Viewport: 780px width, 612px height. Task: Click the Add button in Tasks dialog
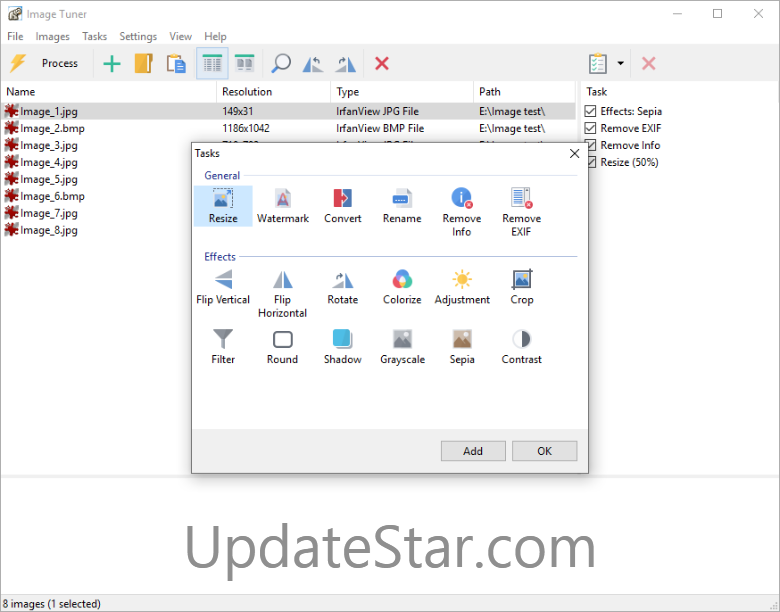pos(473,451)
